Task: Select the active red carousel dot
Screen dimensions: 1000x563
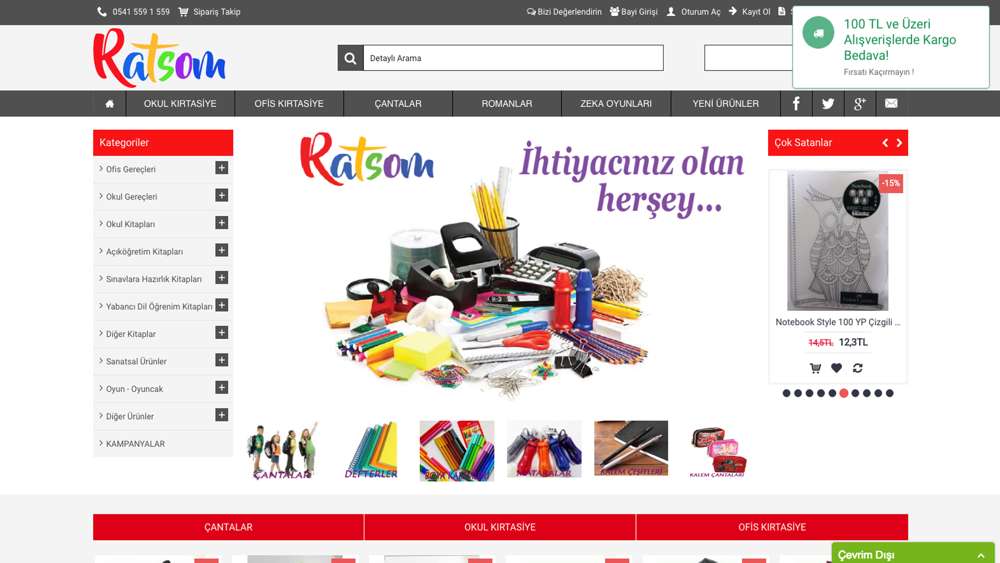Action: [844, 393]
